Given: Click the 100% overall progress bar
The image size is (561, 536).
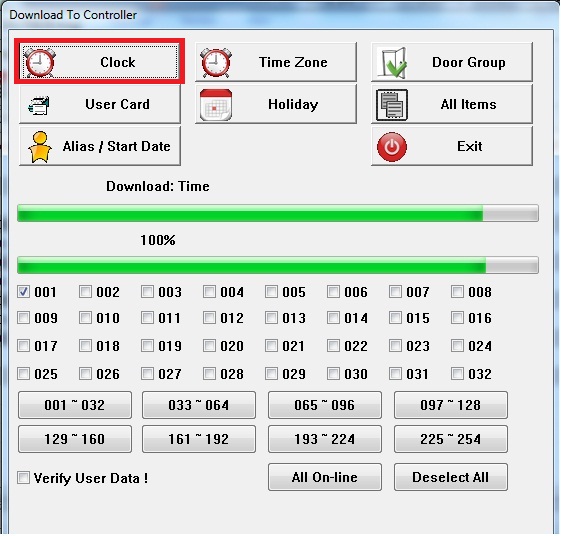Looking at the screenshot, I should [x=278, y=265].
